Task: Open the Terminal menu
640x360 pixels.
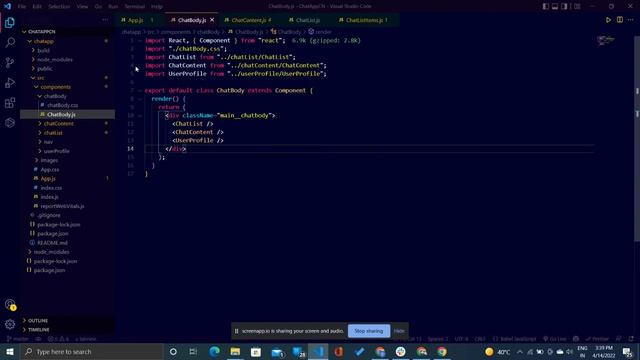Action: click(x=135, y=7)
